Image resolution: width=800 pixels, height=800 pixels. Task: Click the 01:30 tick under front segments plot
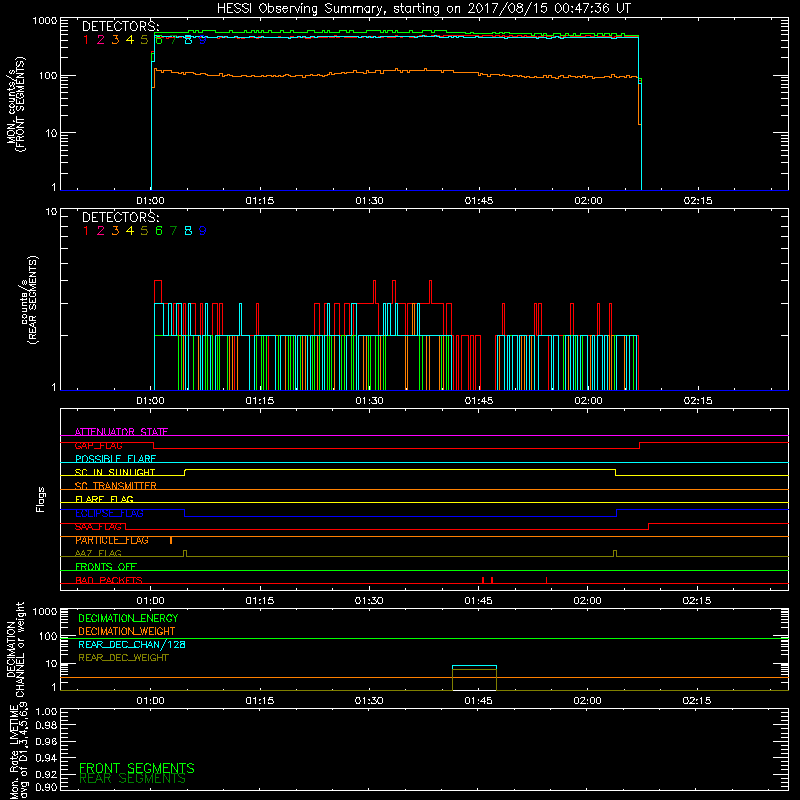369,201
